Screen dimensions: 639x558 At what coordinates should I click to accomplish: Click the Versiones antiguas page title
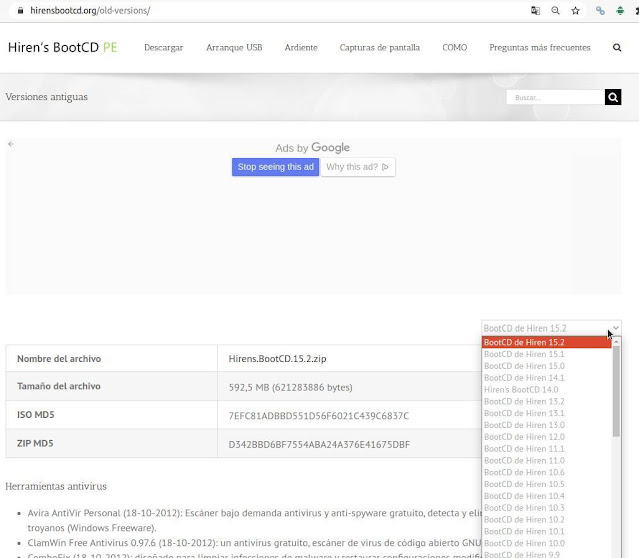pos(46,97)
